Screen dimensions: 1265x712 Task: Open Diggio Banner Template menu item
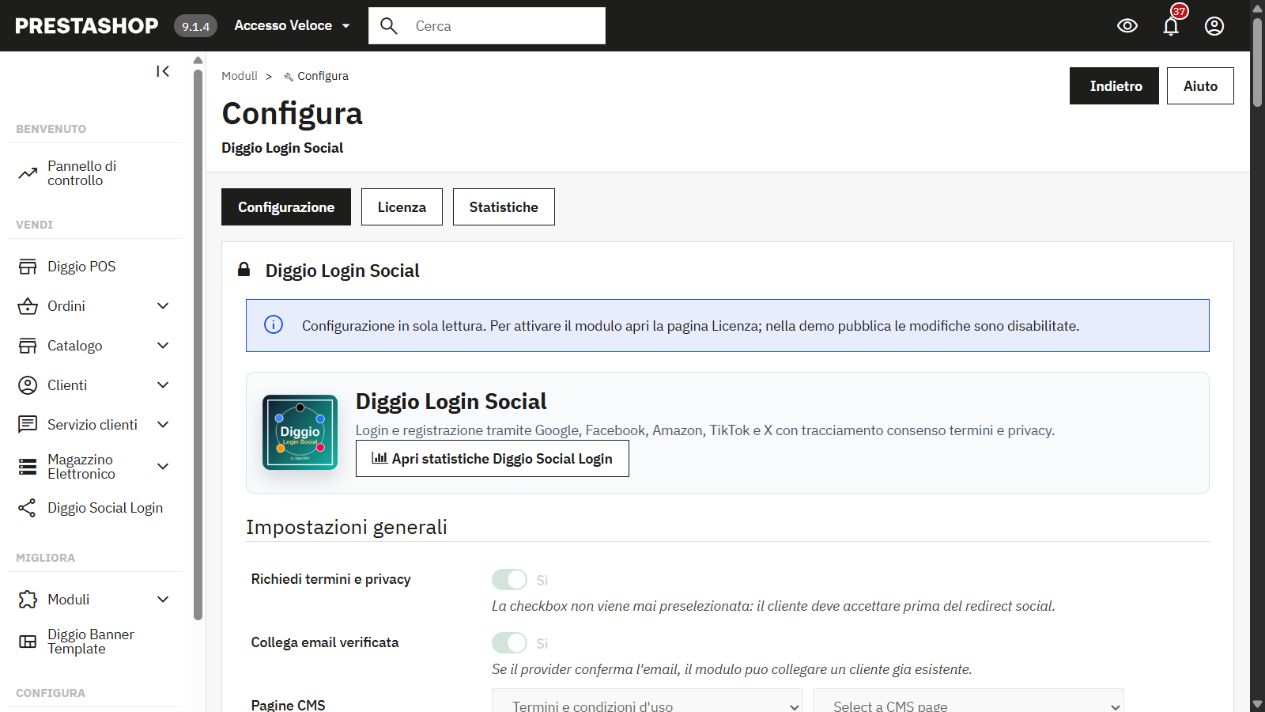click(x=95, y=642)
